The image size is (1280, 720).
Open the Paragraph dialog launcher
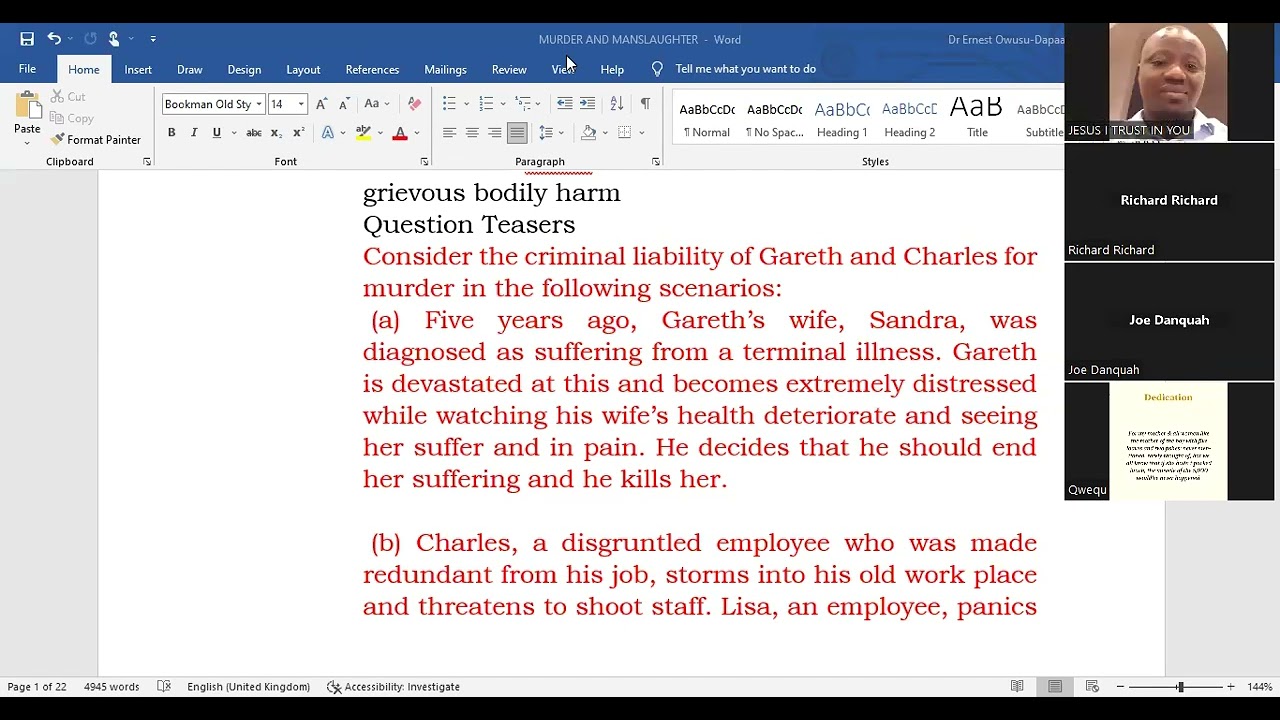(x=656, y=162)
